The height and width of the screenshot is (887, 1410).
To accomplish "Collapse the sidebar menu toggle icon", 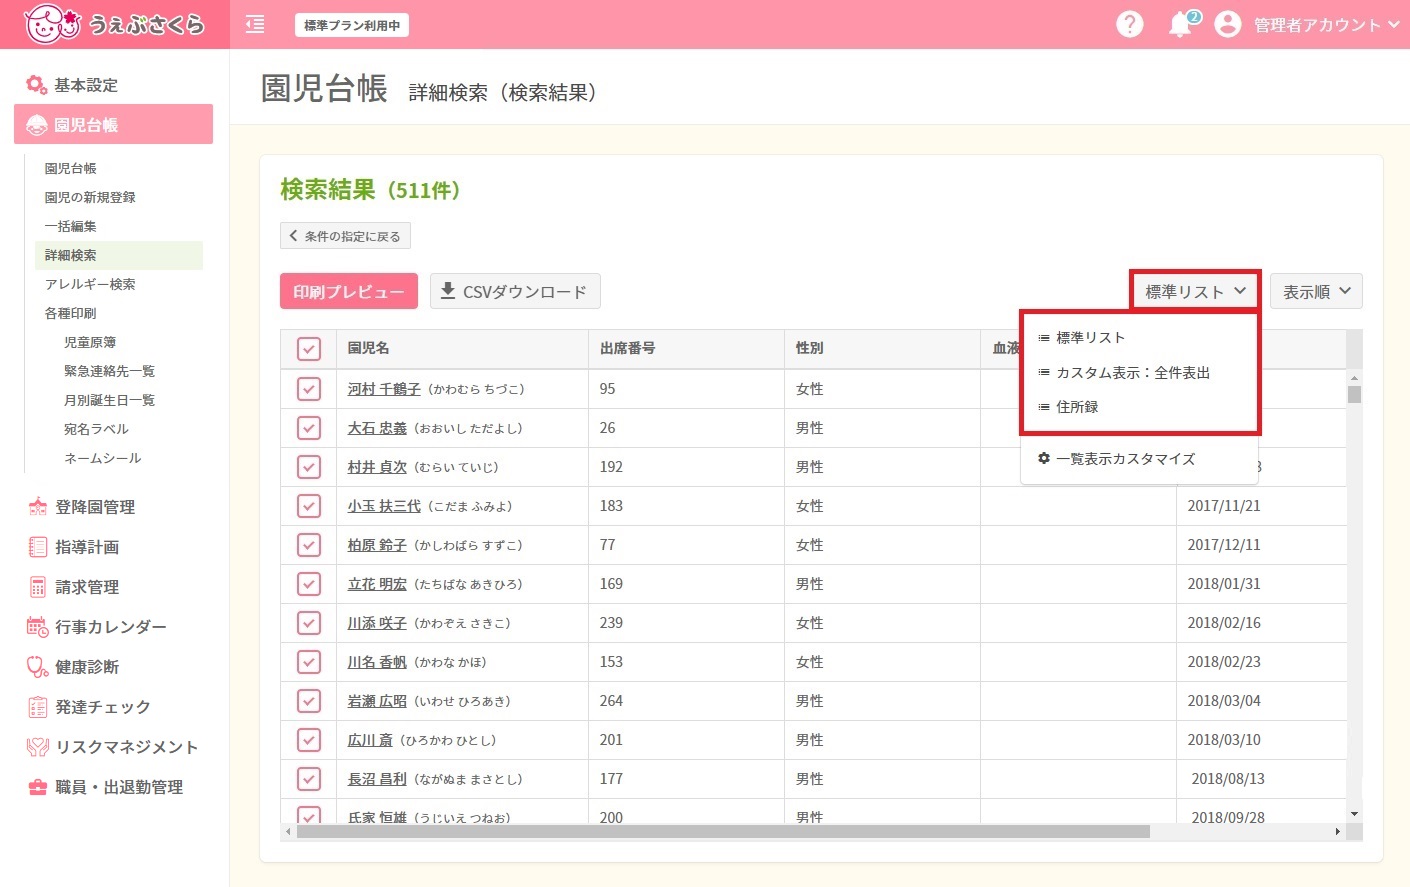I will coord(255,24).
